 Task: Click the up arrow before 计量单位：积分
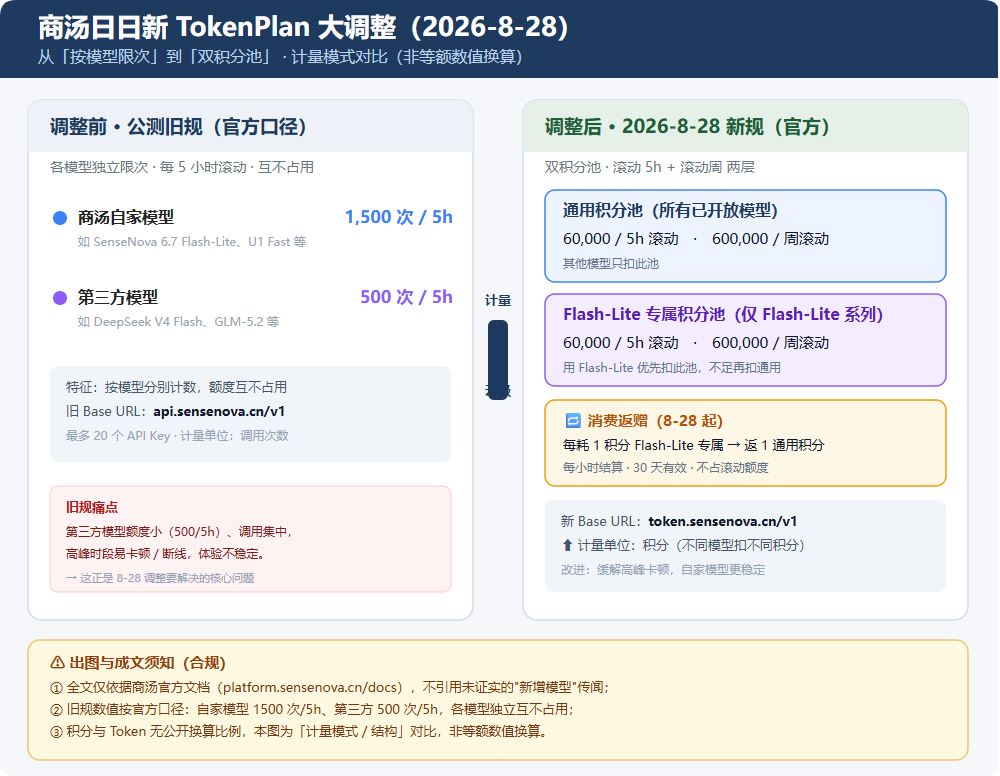[567, 545]
